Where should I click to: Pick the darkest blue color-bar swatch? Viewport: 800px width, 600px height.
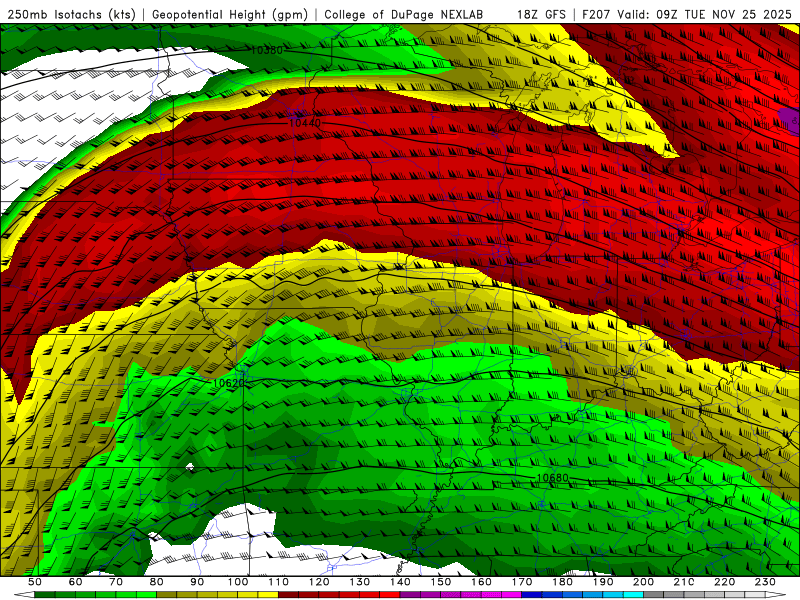532,594
